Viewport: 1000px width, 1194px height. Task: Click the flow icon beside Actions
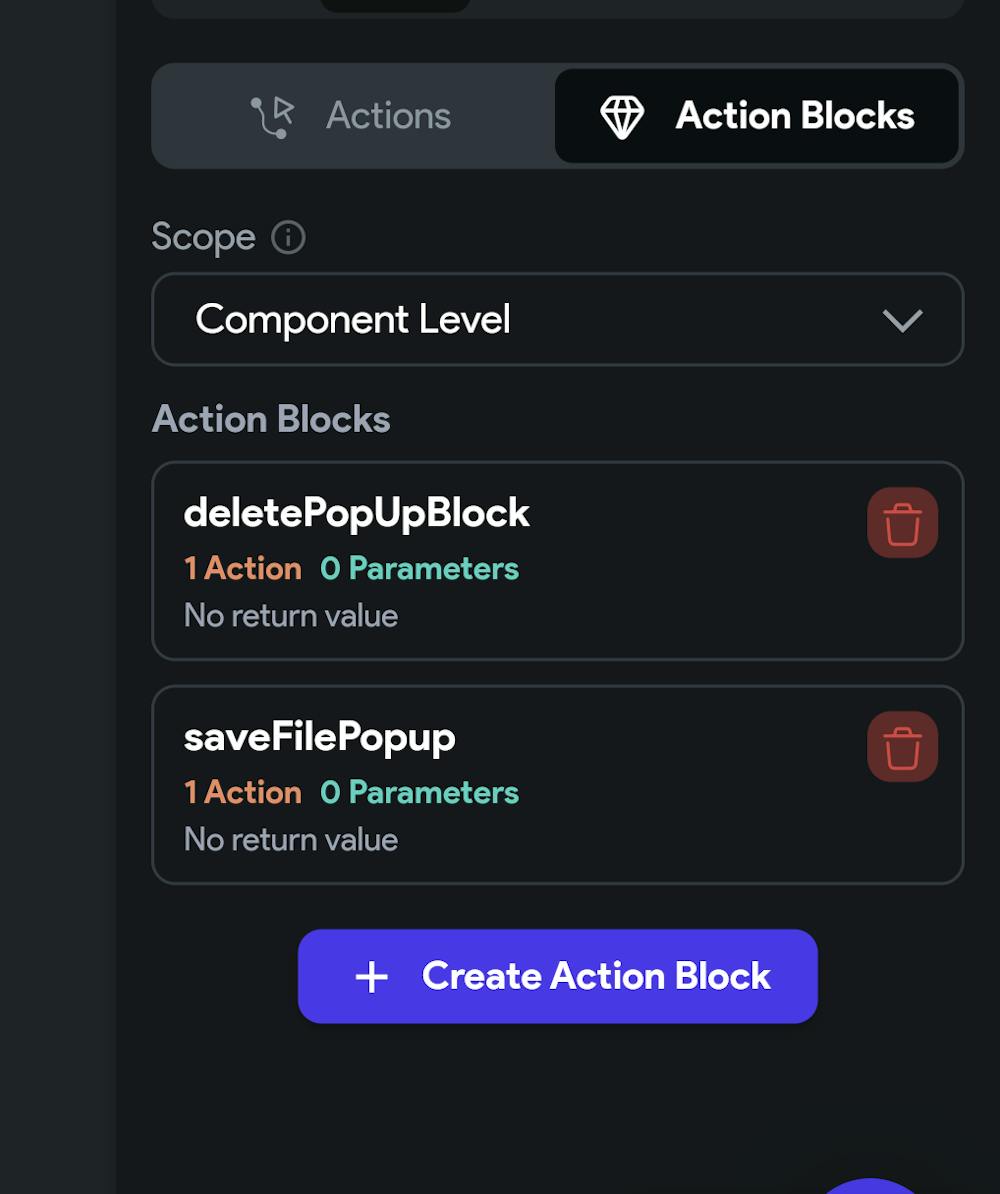272,117
